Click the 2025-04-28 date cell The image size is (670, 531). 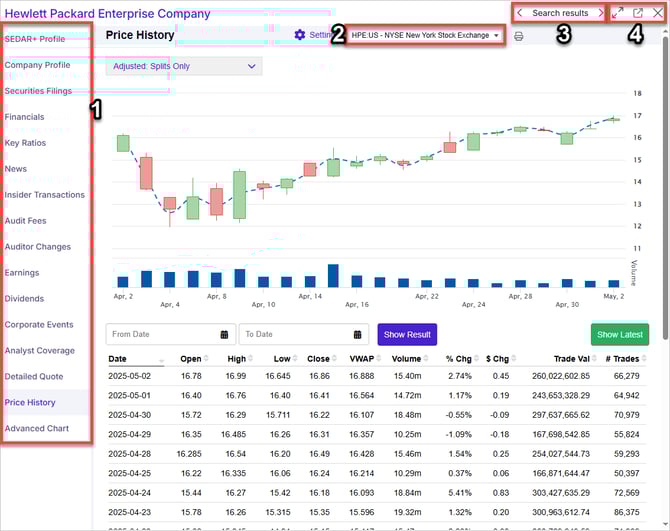tap(129, 454)
